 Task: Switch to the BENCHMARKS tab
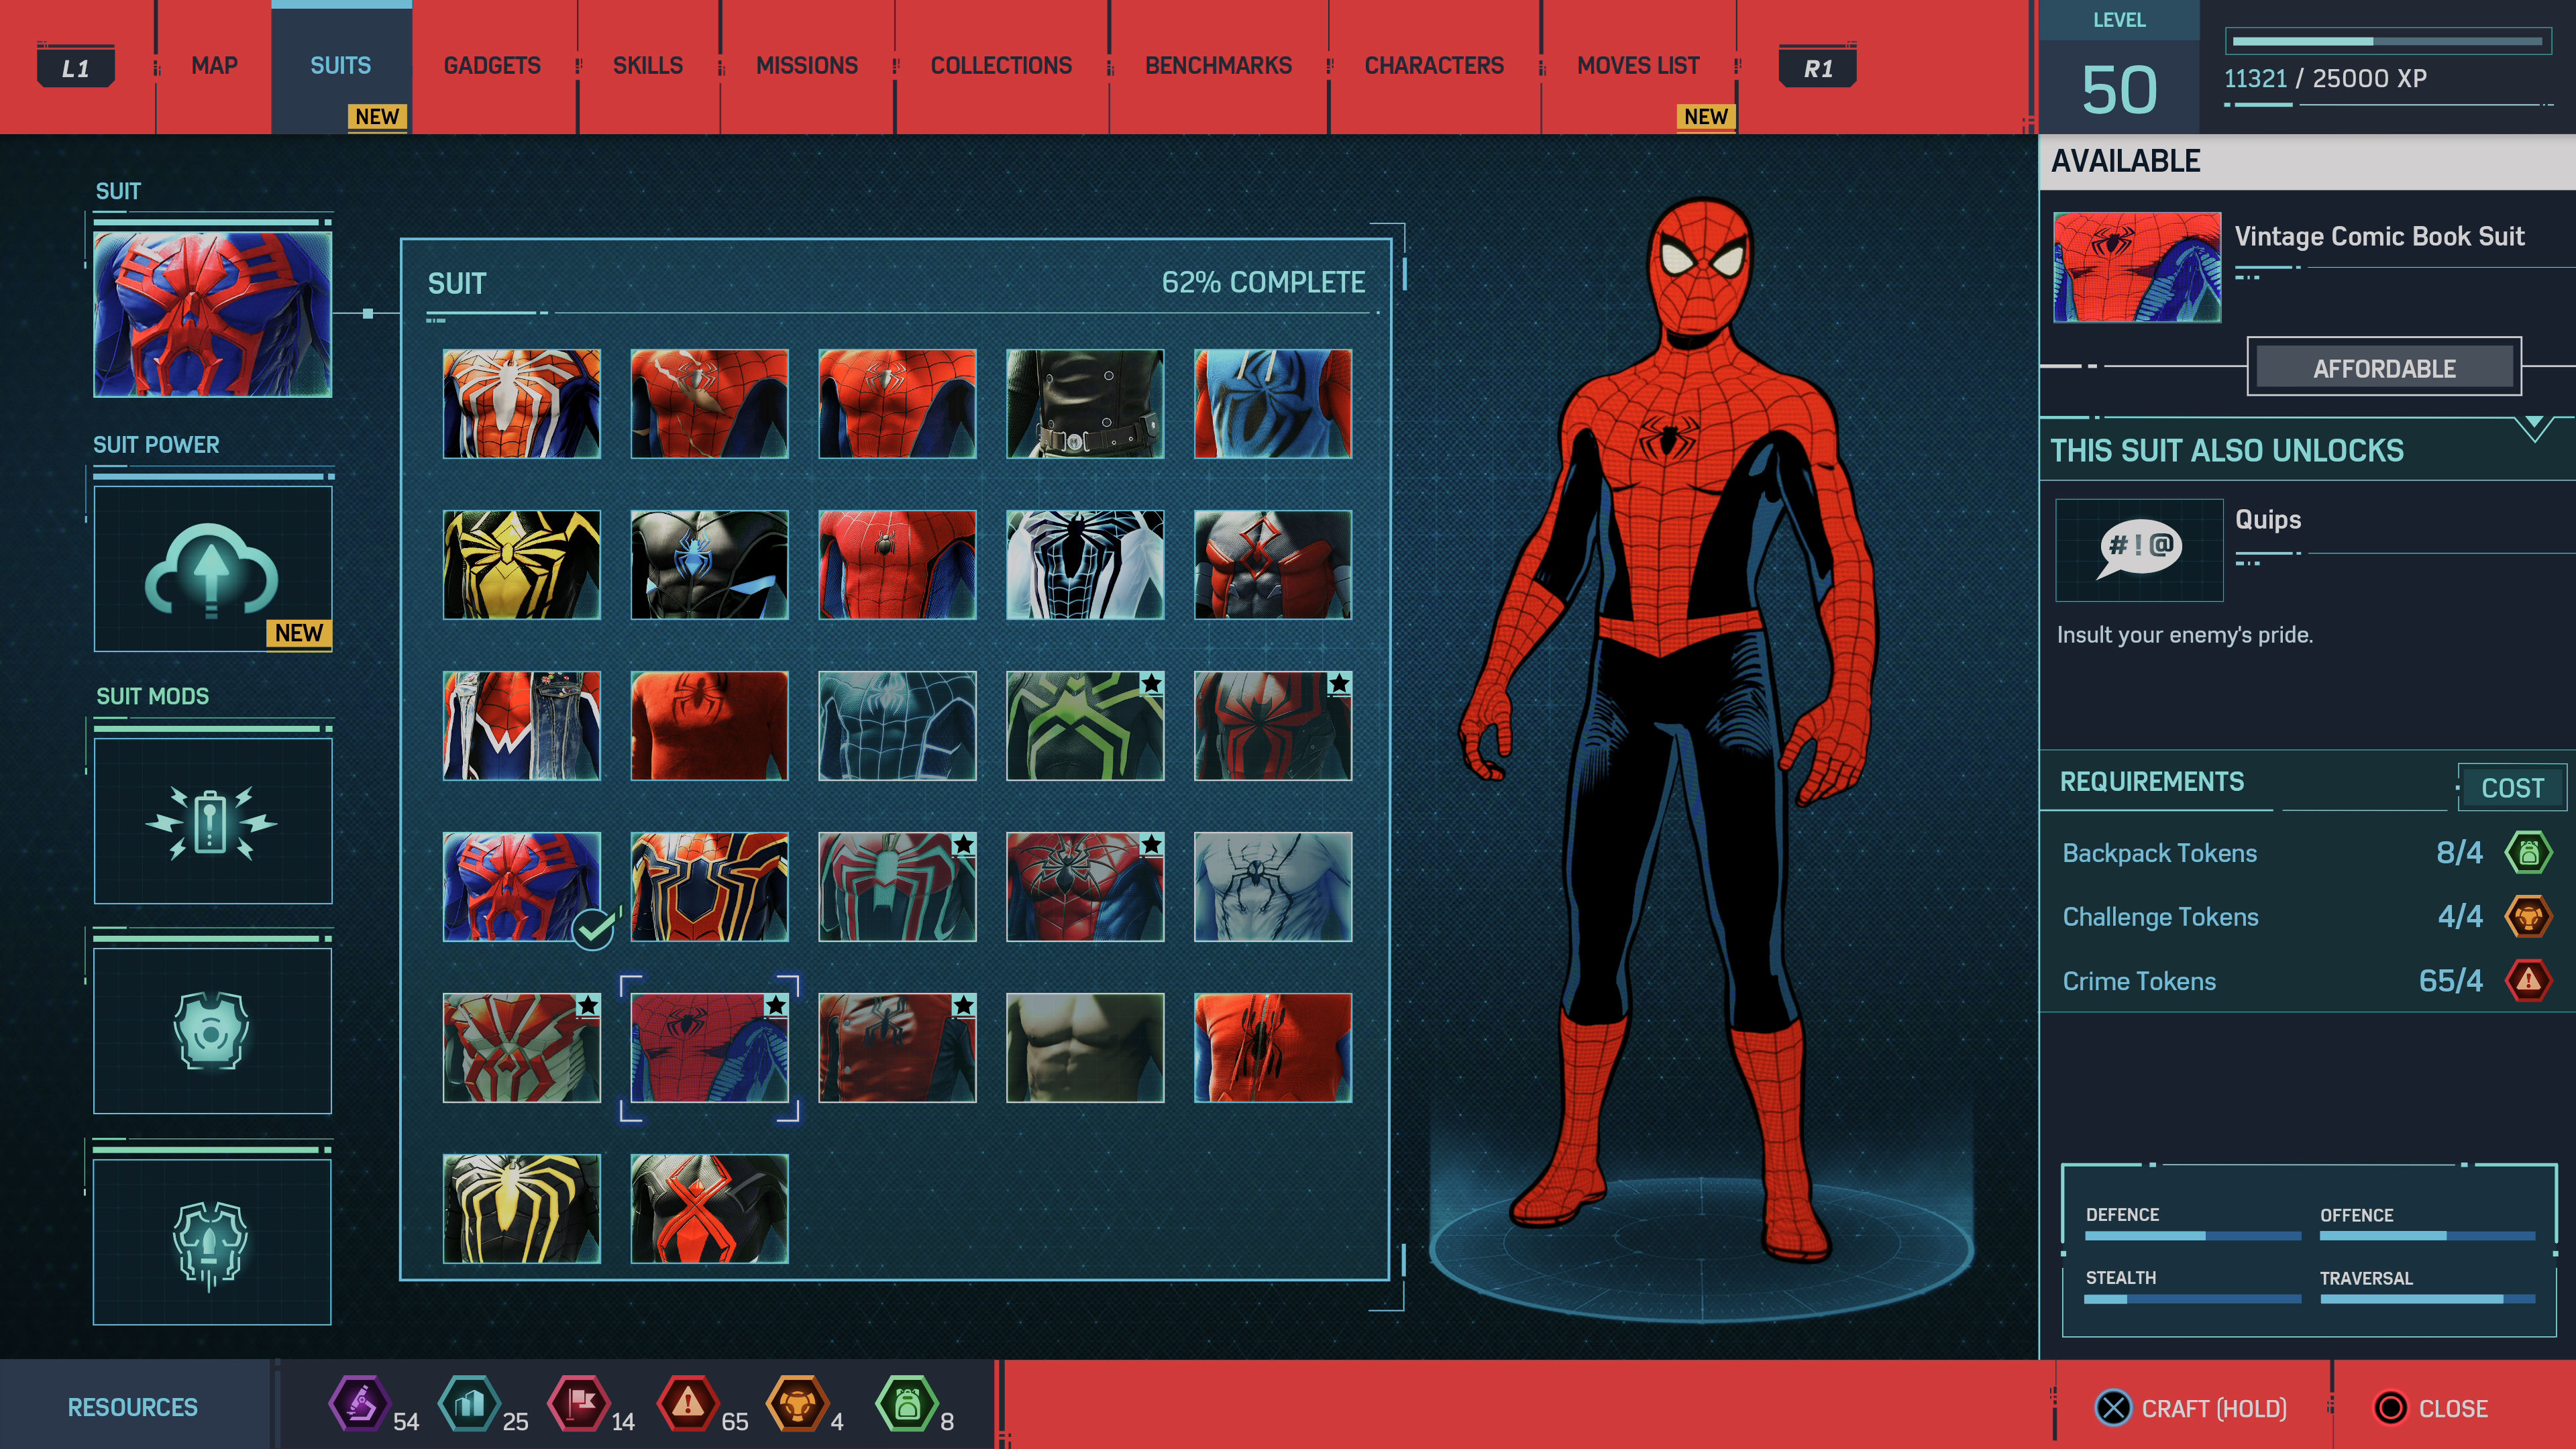click(x=1218, y=66)
